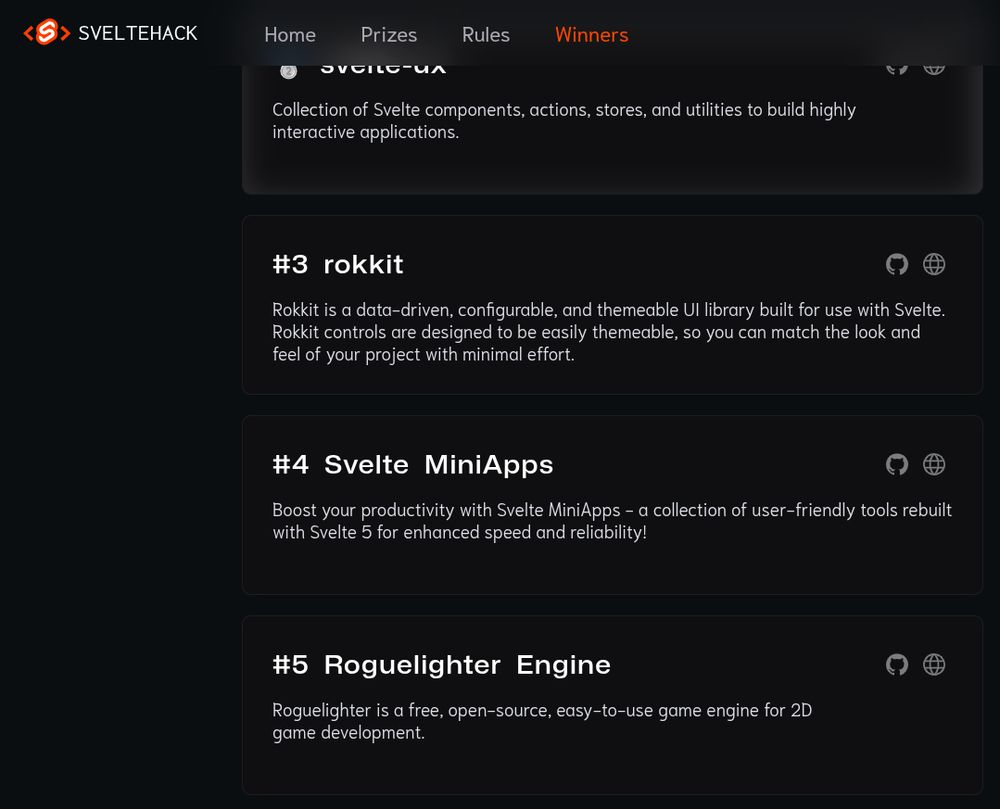The width and height of the screenshot is (1000, 809).
Task: Open the Roguelighter Engine GitHub icon
Action: coord(897,664)
